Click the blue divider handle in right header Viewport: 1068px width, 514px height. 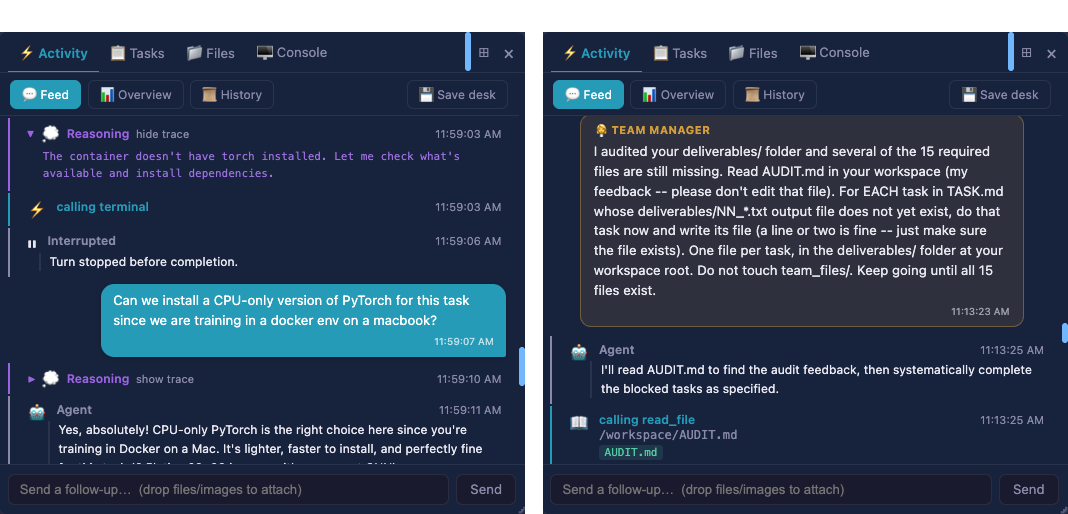click(x=1011, y=51)
